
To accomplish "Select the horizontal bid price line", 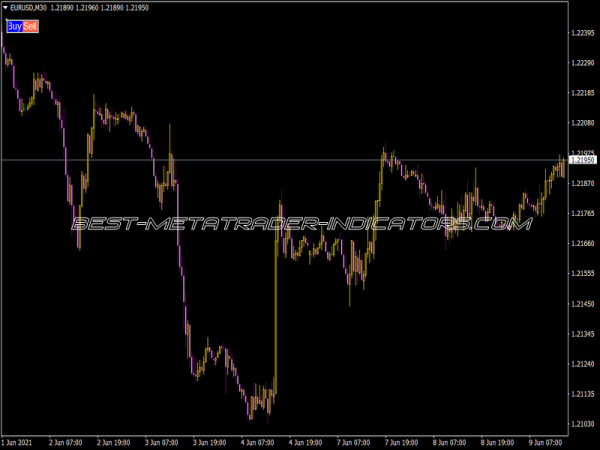I will click(x=300, y=160).
